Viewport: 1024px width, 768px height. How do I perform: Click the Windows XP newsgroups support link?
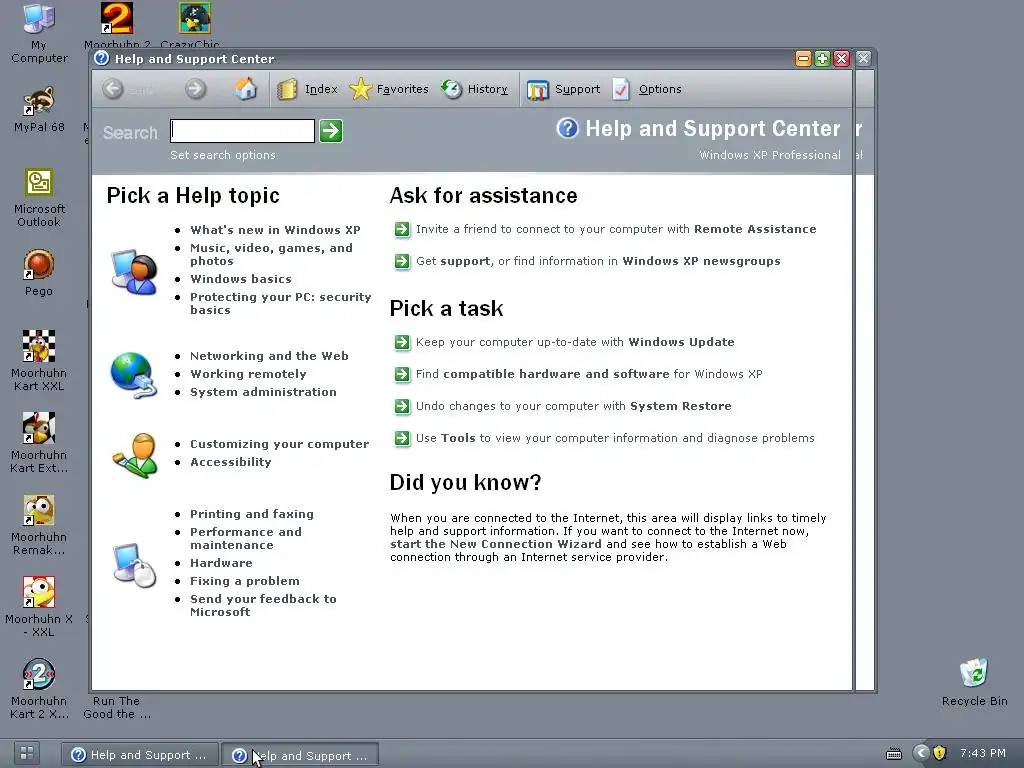coord(598,261)
